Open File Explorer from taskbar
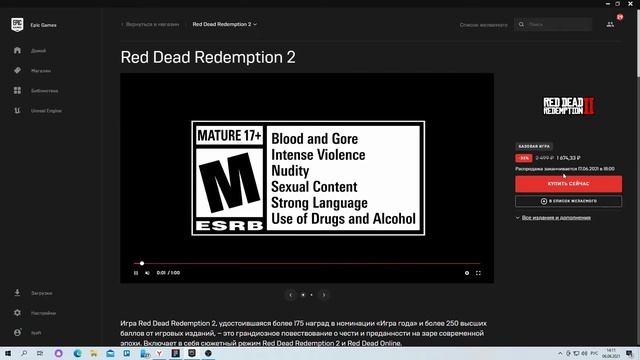The width and height of the screenshot is (640, 360). 94,353
